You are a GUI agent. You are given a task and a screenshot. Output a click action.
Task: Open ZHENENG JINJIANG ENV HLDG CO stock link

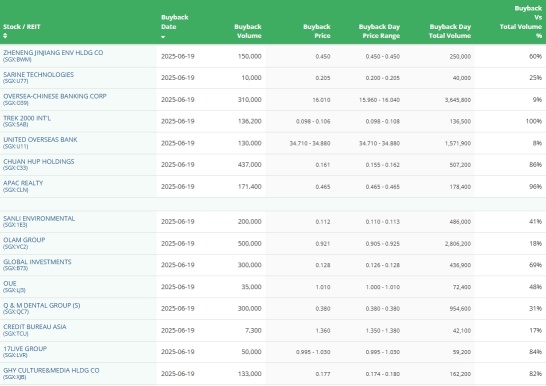point(53,53)
